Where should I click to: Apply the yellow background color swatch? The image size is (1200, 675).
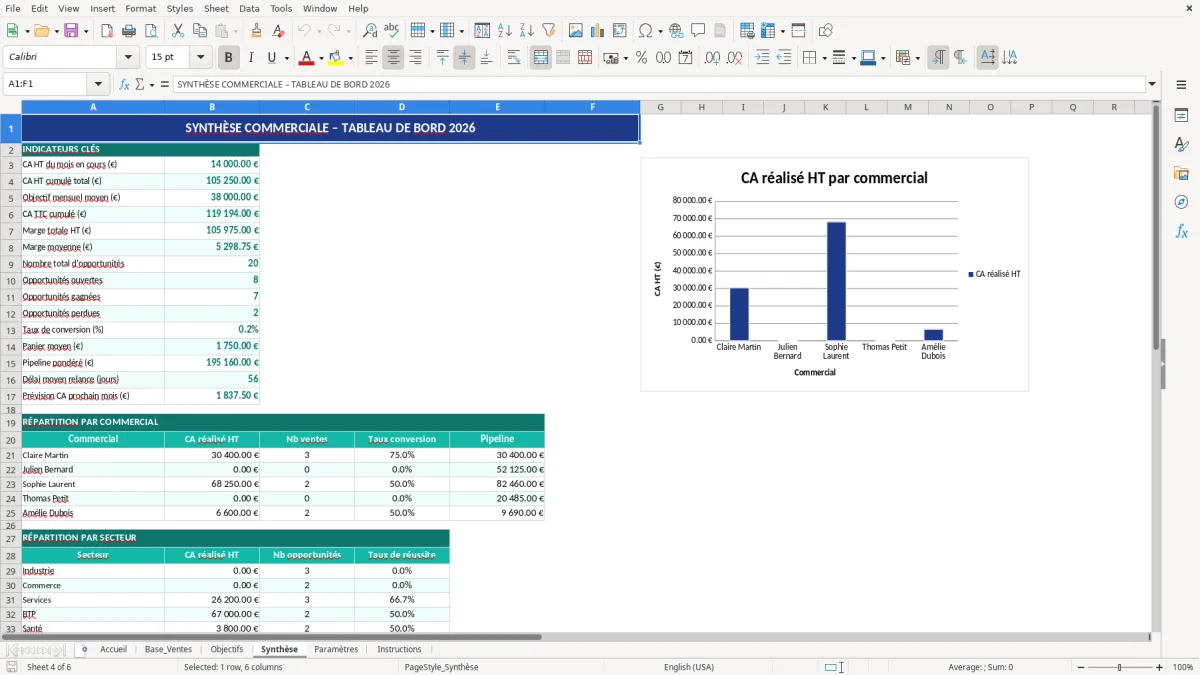pos(336,58)
